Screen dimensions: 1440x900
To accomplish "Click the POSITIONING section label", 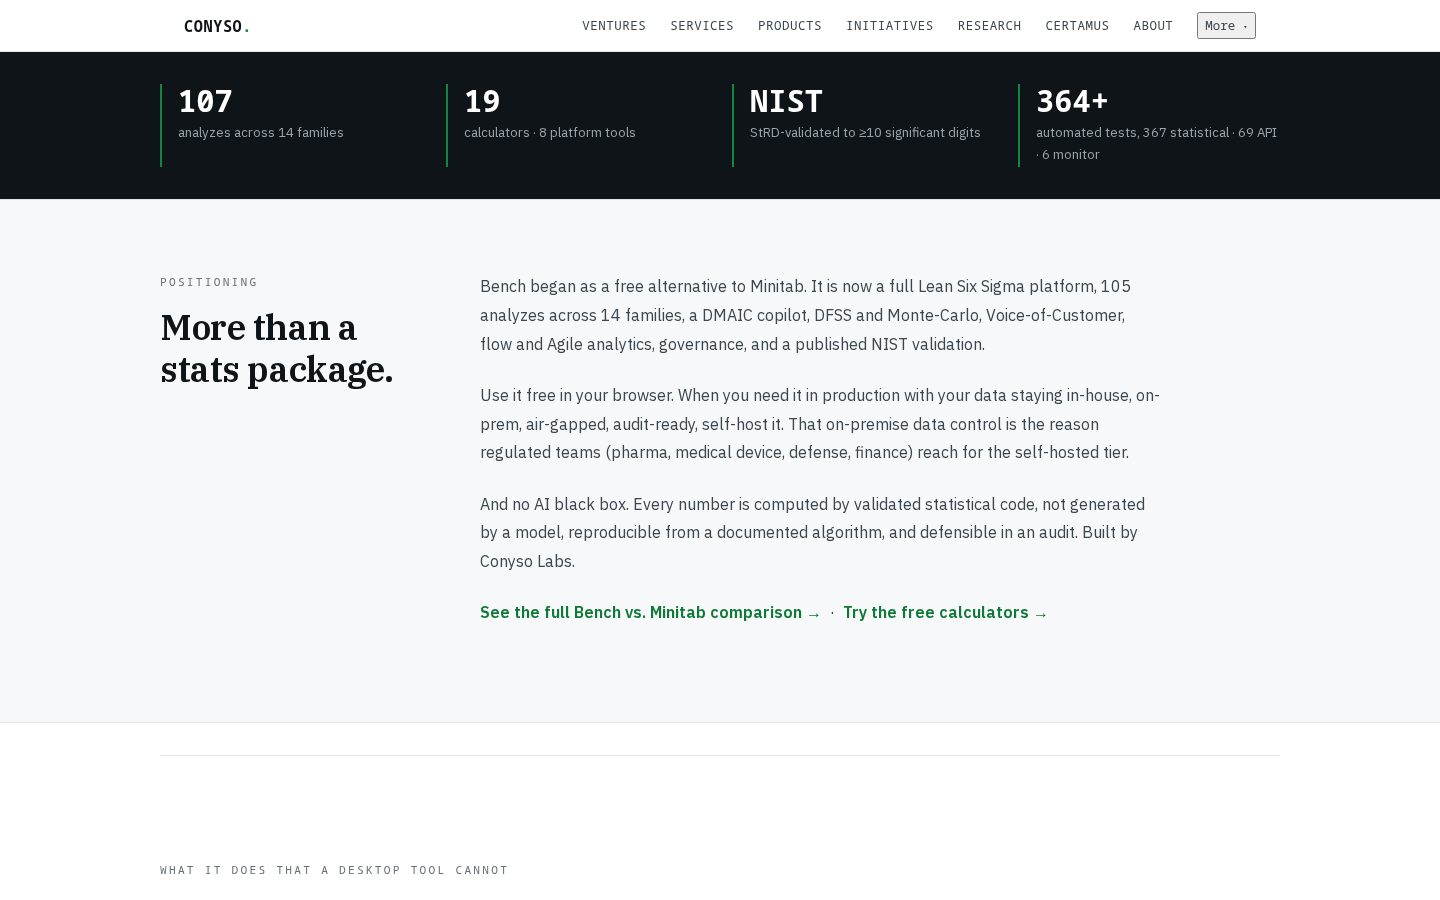I will 209,283.
